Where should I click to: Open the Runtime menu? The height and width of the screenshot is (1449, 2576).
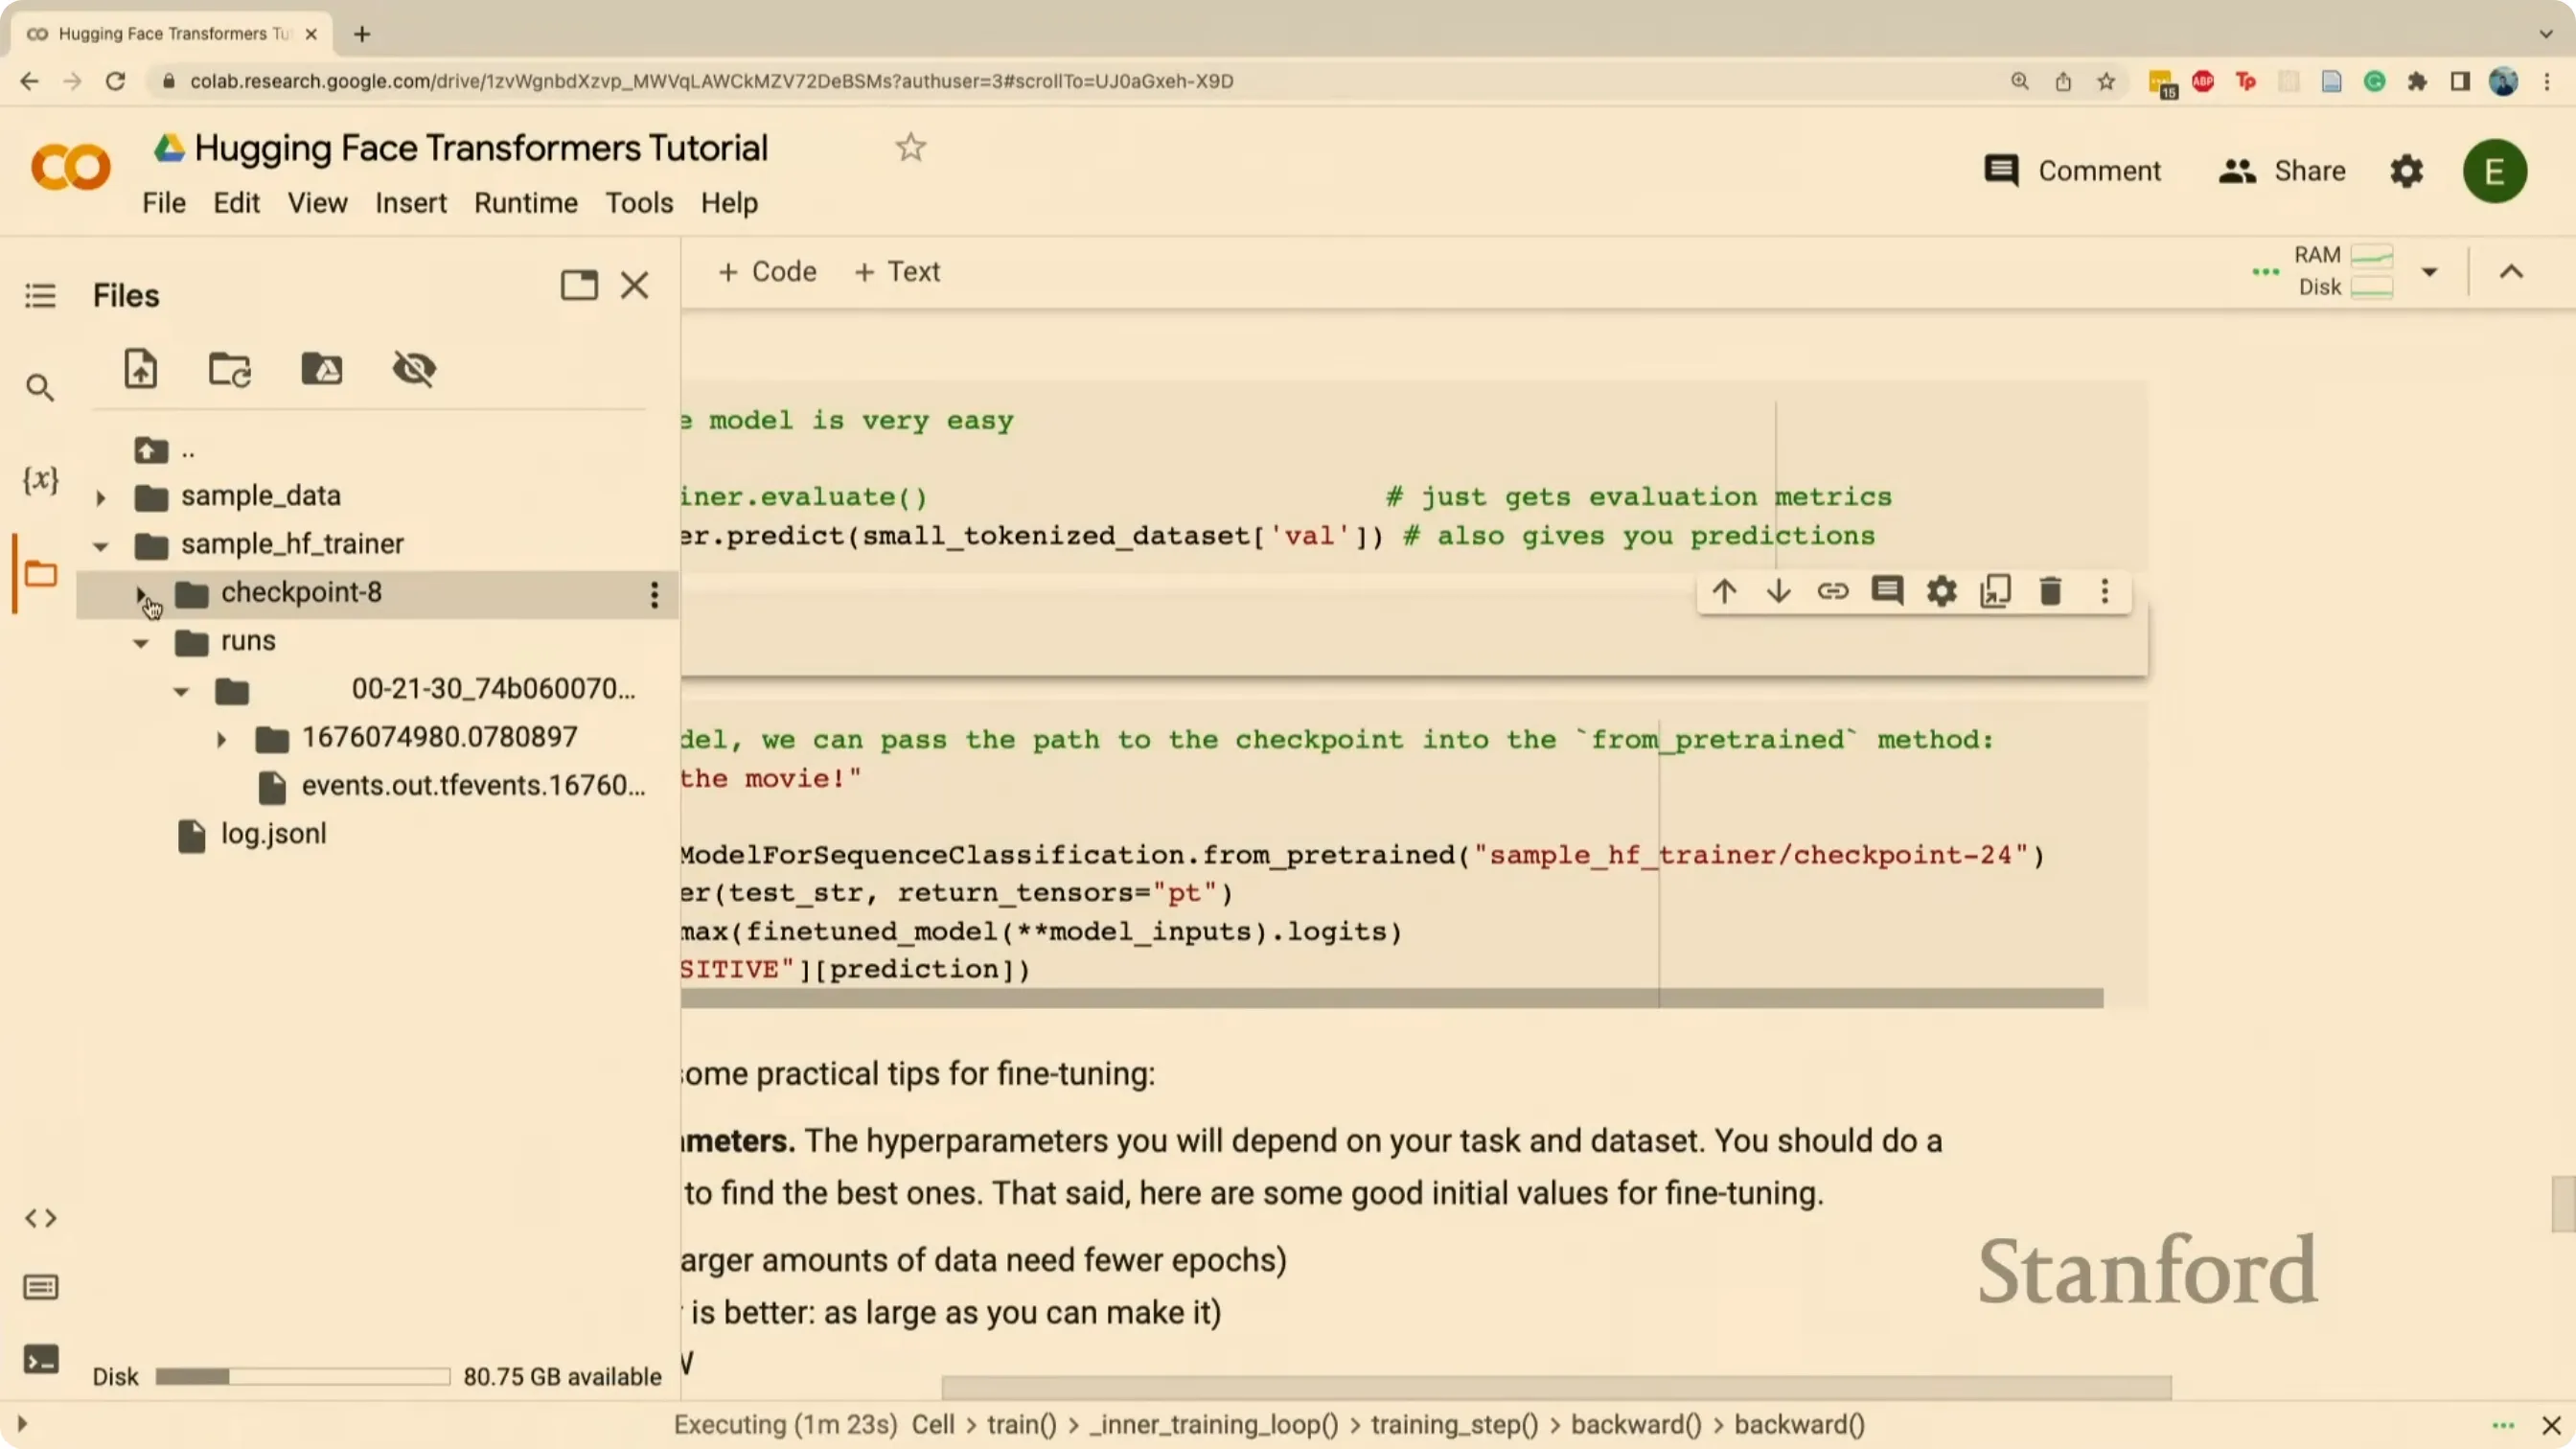pos(526,203)
